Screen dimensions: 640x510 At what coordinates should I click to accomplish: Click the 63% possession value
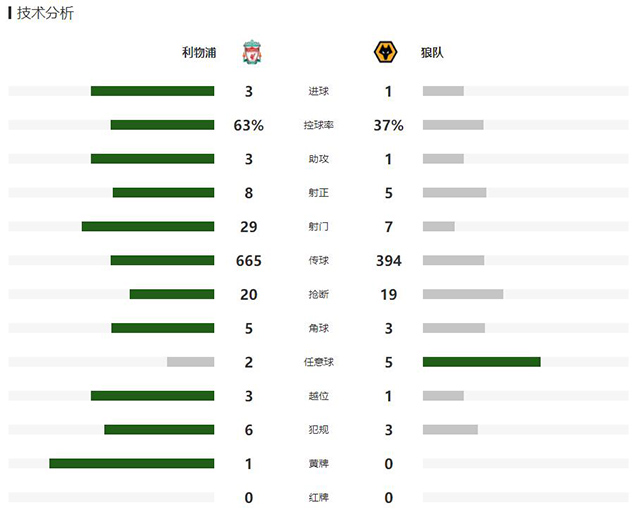click(x=248, y=125)
